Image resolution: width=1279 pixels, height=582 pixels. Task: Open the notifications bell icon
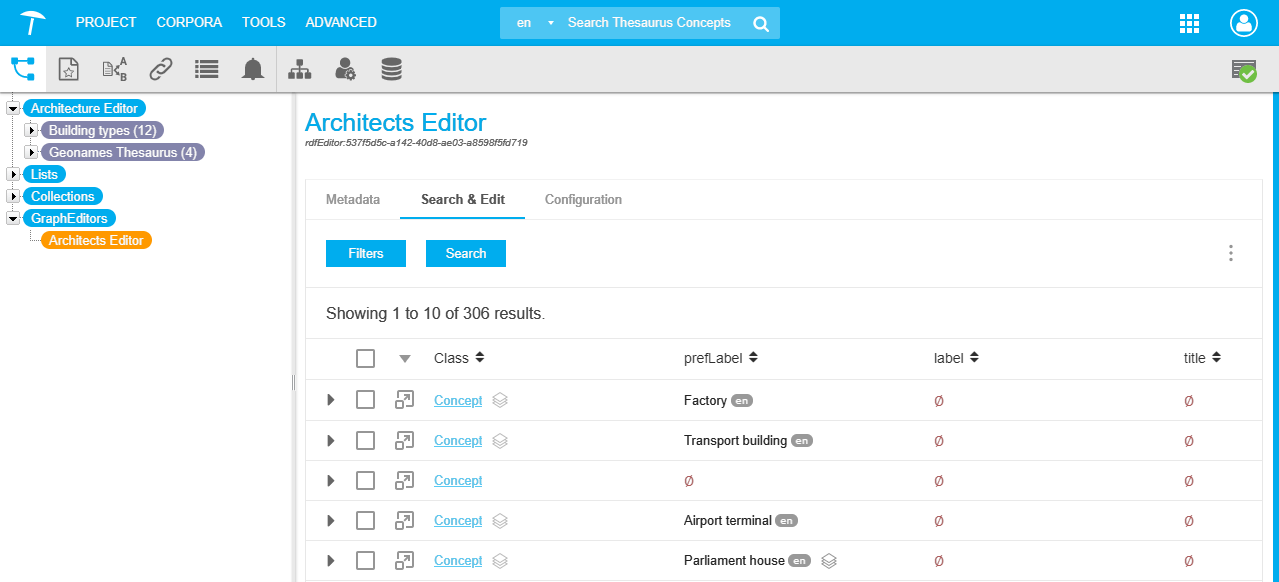[x=253, y=69]
